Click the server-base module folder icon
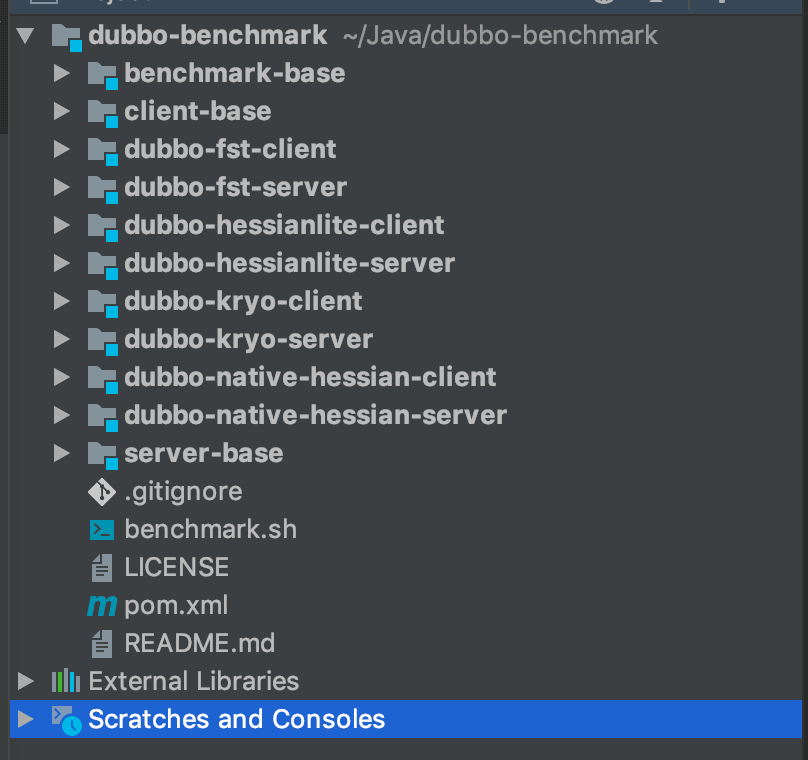Viewport: 808px width, 760px height. [102, 453]
